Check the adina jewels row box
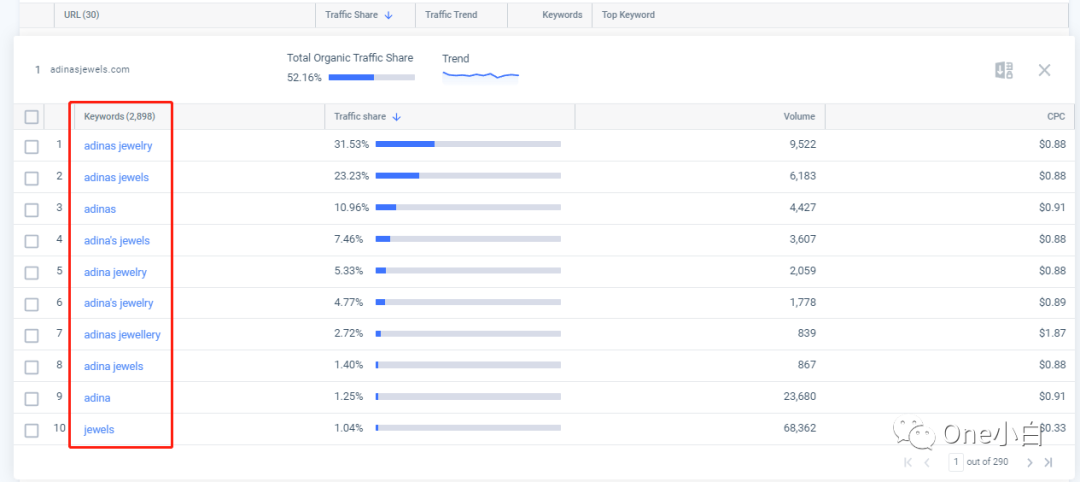The width and height of the screenshot is (1080, 482). pos(32,367)
